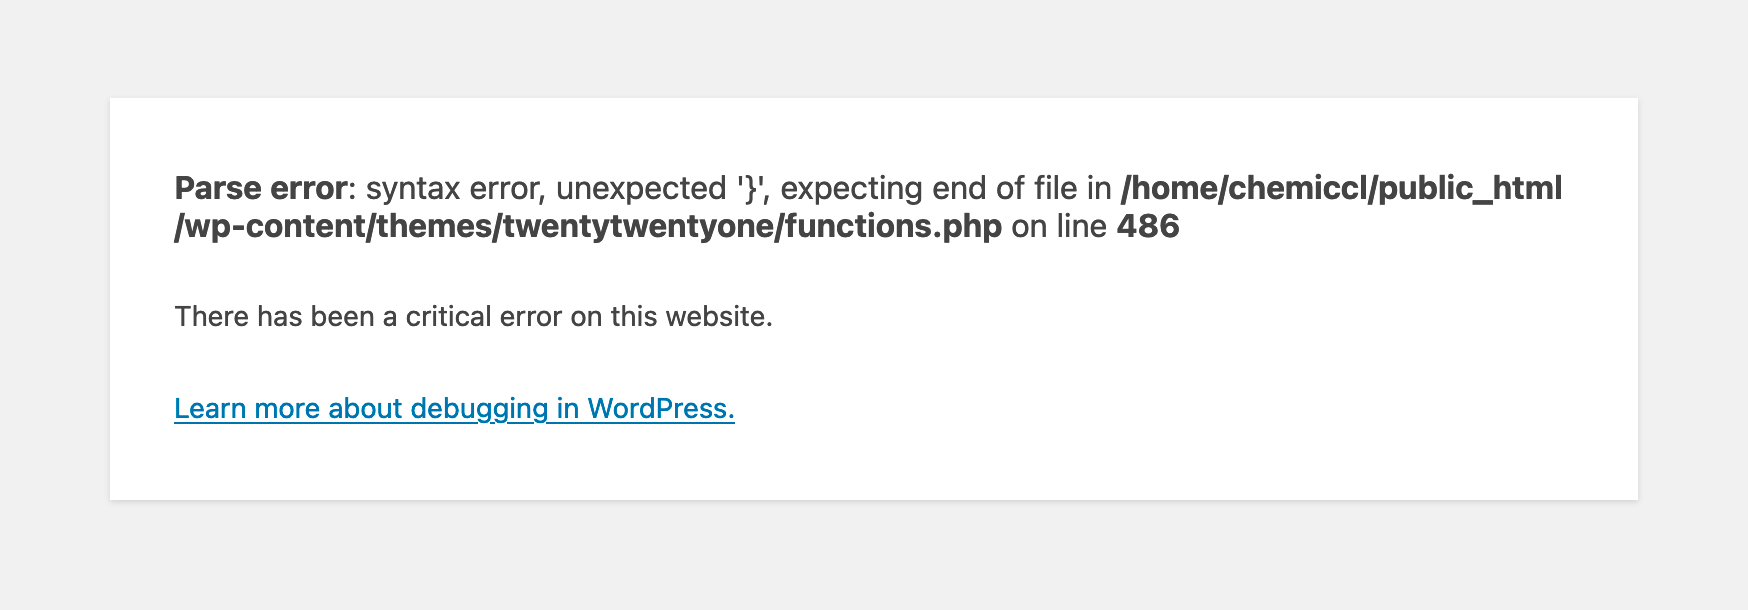Image resolution: width=1748 pixels, height=610 pixels.
Task: Click the 'There has been a critical error' sentence
Action: pyautogui.click(x=368, y=317)
